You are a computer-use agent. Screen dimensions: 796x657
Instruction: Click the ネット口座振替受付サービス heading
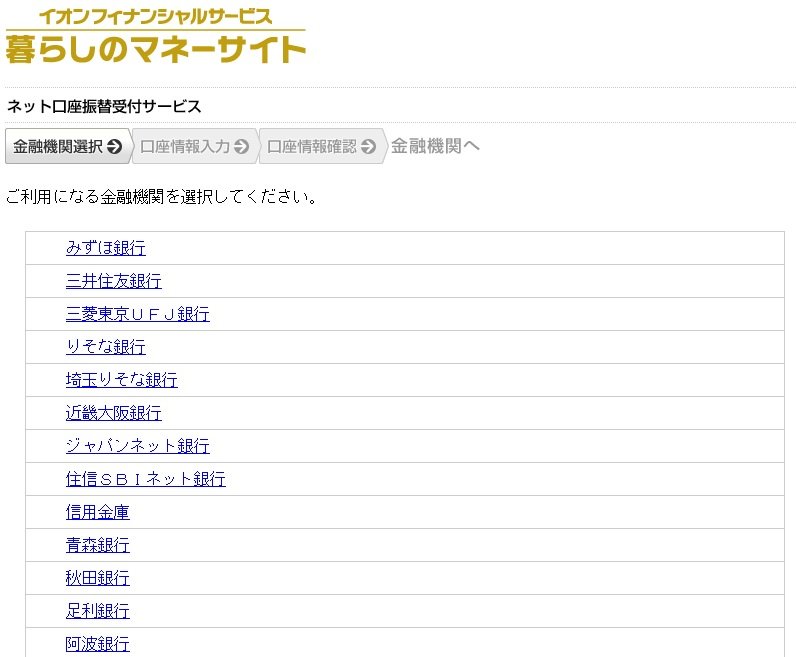tap(104, 106)
